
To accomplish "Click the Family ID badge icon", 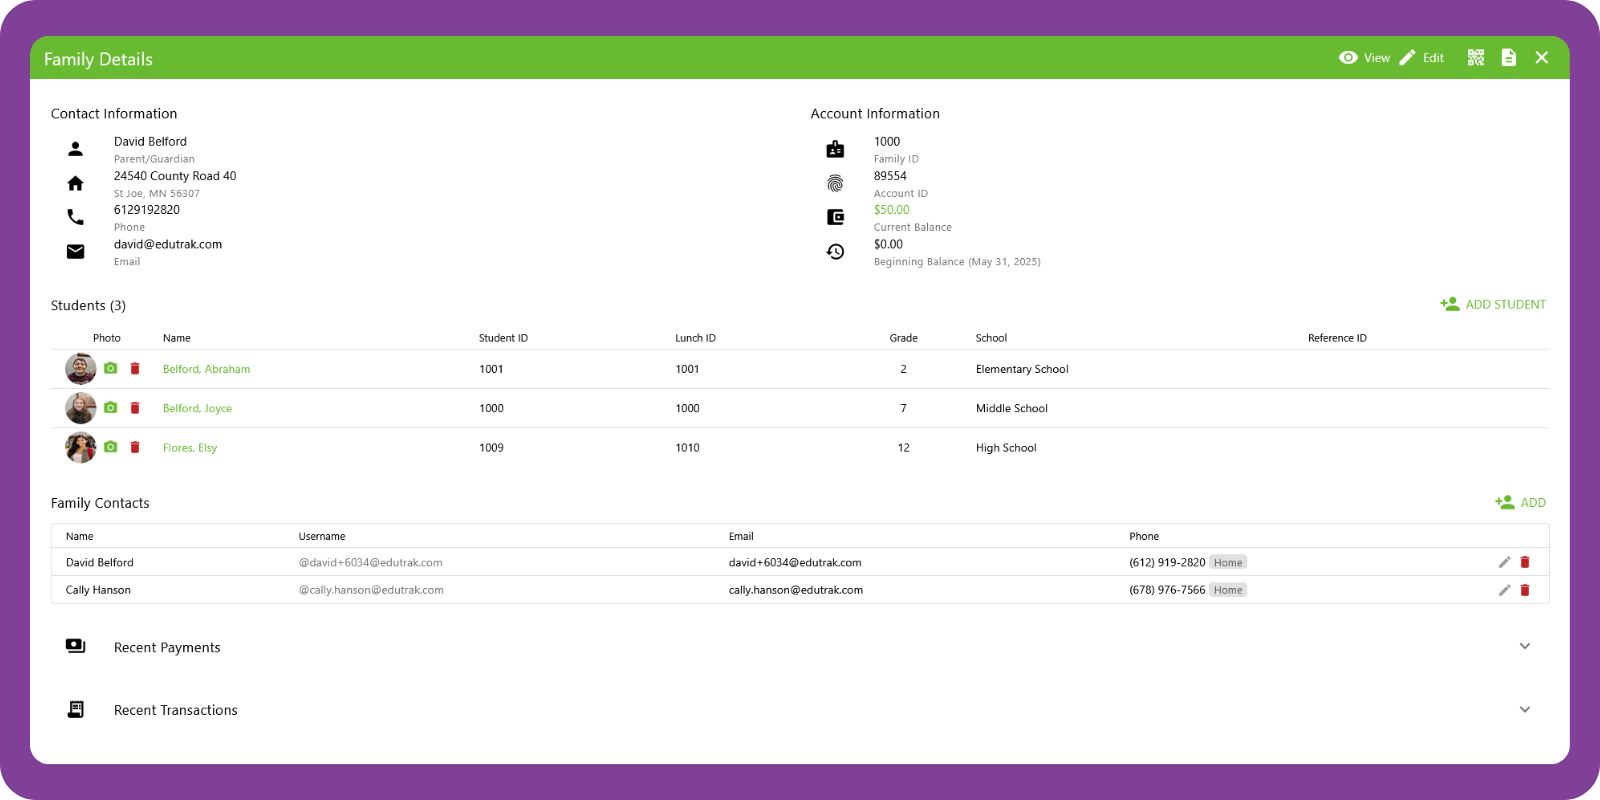I will [835, 149].
